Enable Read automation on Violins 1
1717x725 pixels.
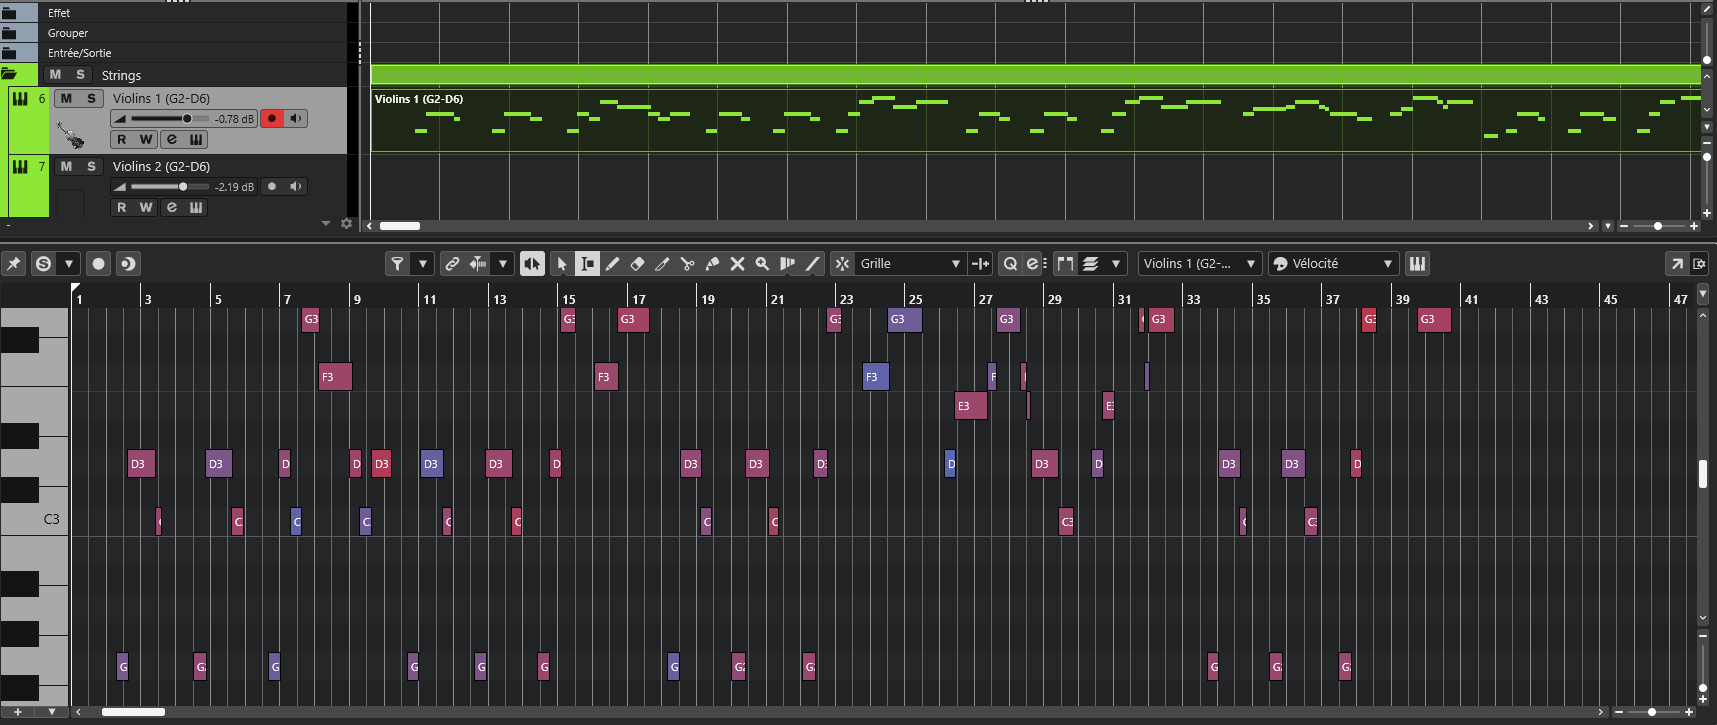(122, 139)
